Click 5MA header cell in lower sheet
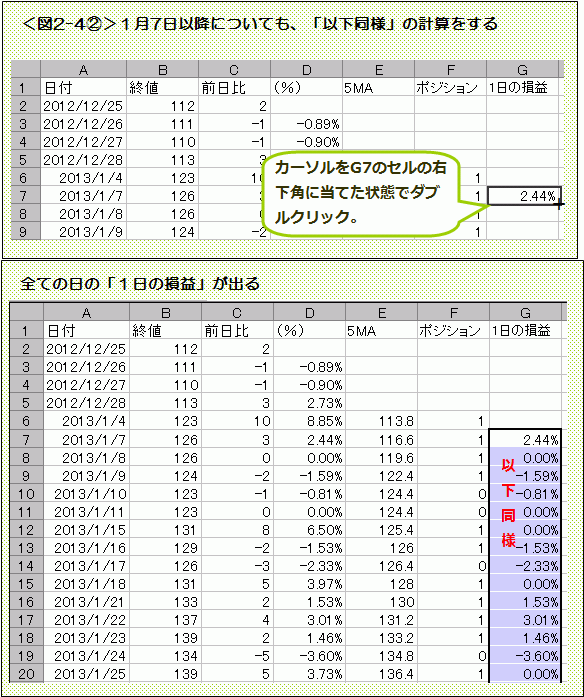 (381, 331)
